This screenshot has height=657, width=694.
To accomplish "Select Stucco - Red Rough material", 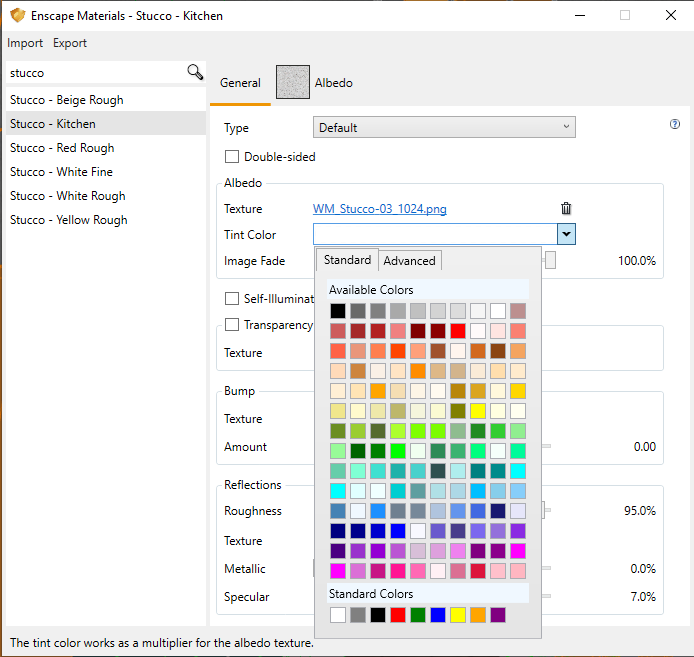I will (105, 147).
